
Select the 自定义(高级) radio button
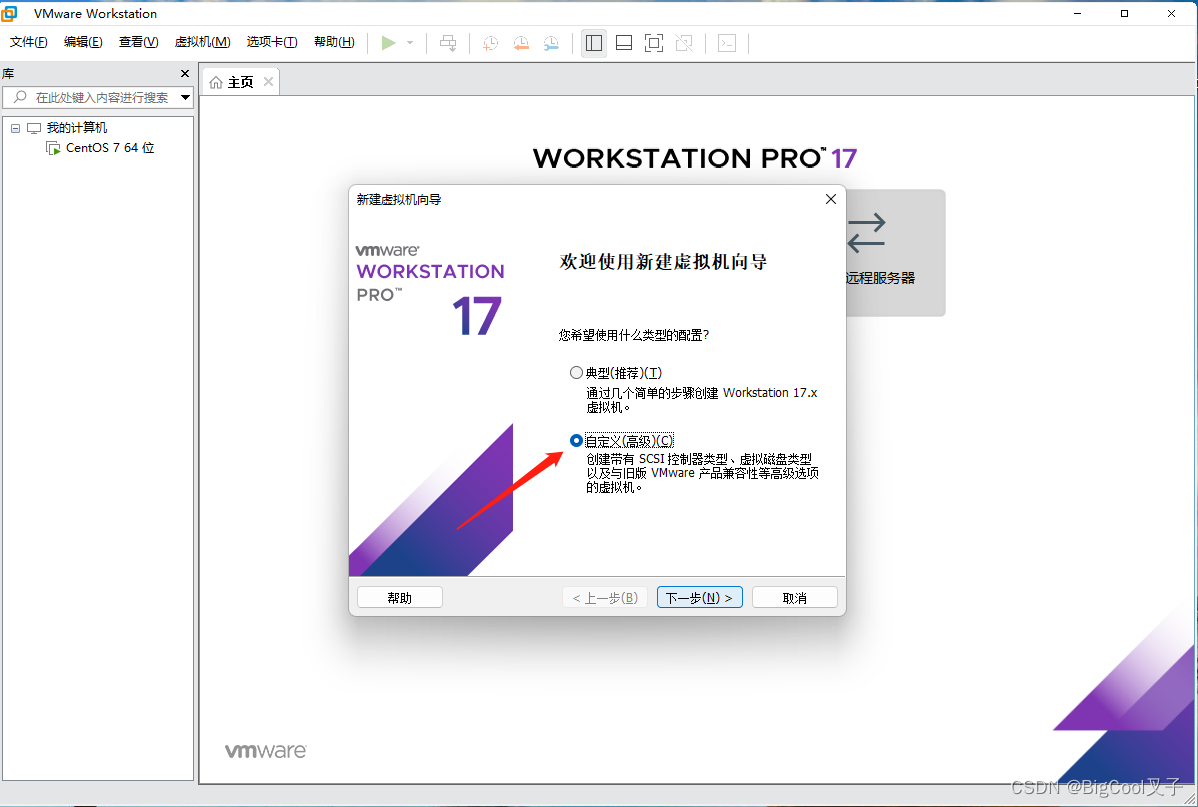(576, 440)
